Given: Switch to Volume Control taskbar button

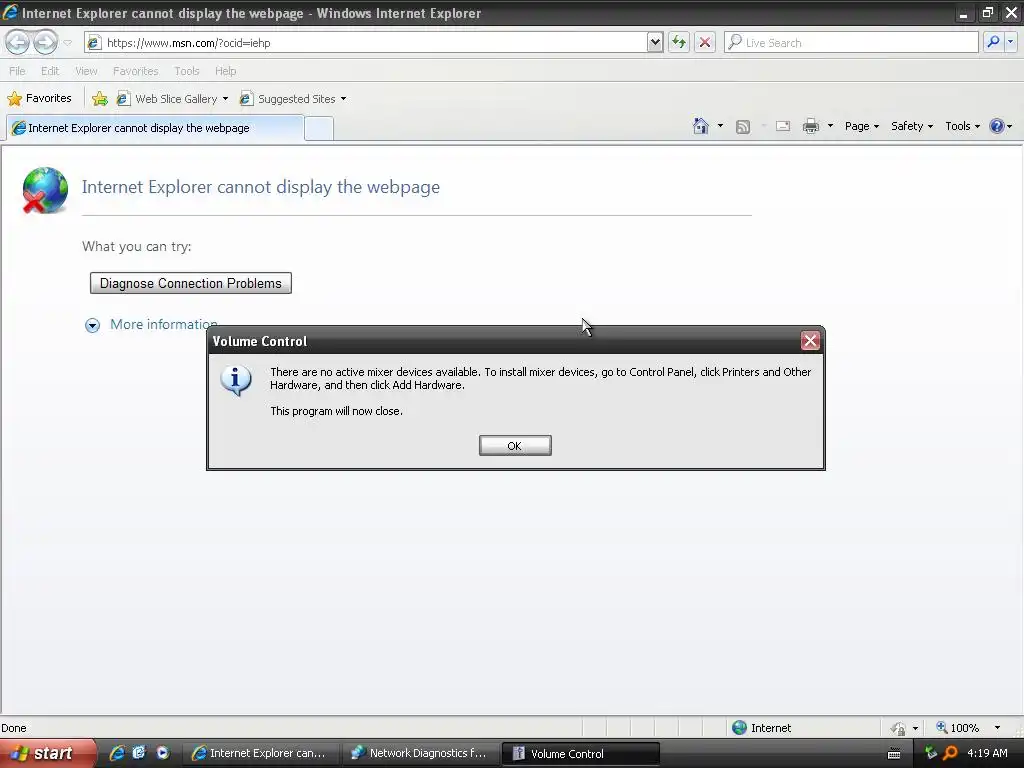Looking at the screenshot, I should 581,753.
